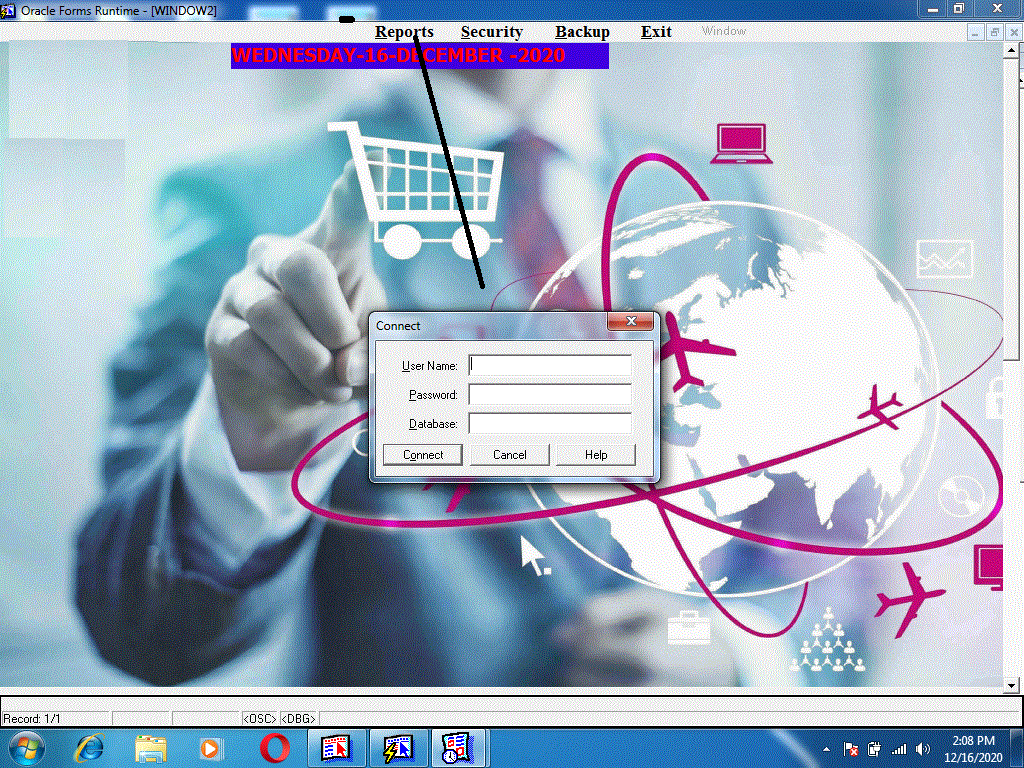
Task: Launch Internet Explorer from the taskbar
Action: (90, 747)
